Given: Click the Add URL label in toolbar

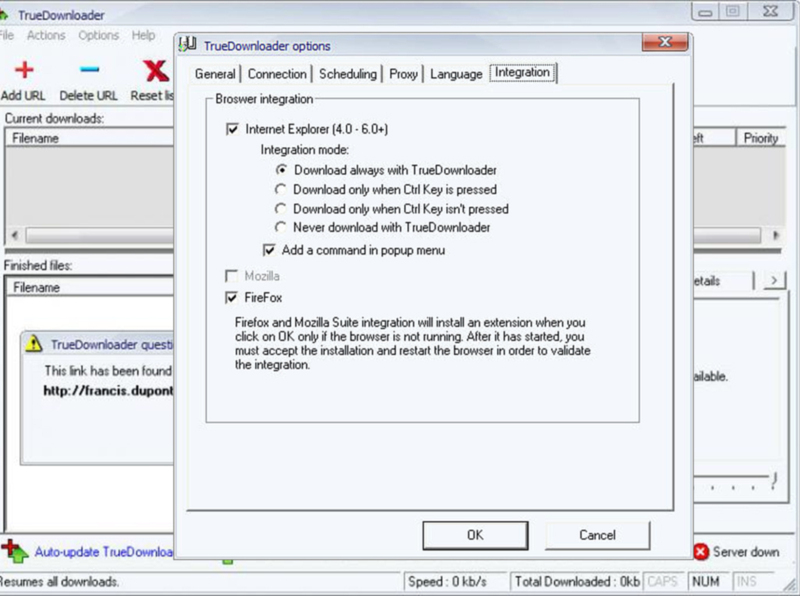Looking at the screenshot, I should (x=23, y=95).
